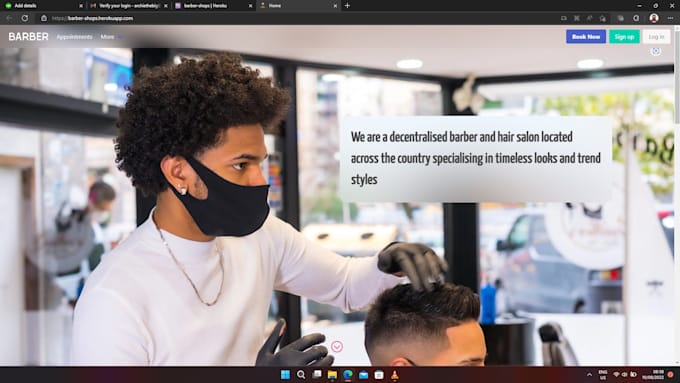Open the Appointments navigation link

point(75,37)
